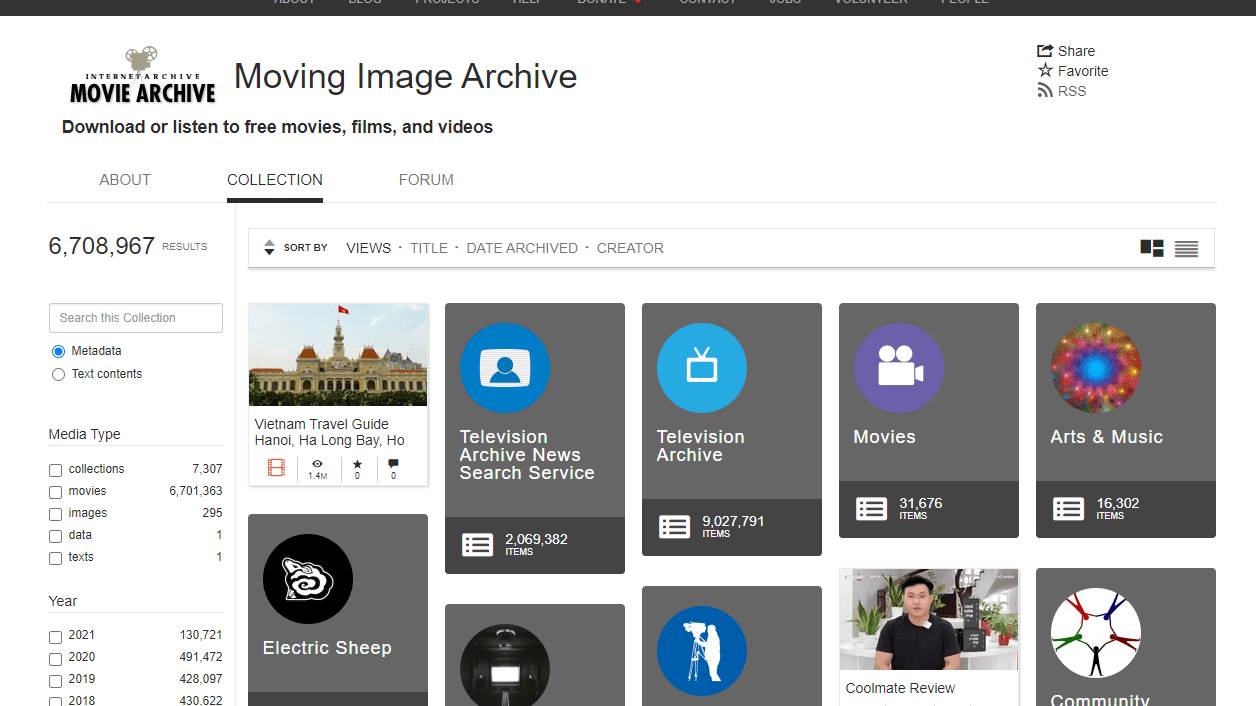Open the COLLECTION tab
1256x706 pixels.
coord(275,180)
